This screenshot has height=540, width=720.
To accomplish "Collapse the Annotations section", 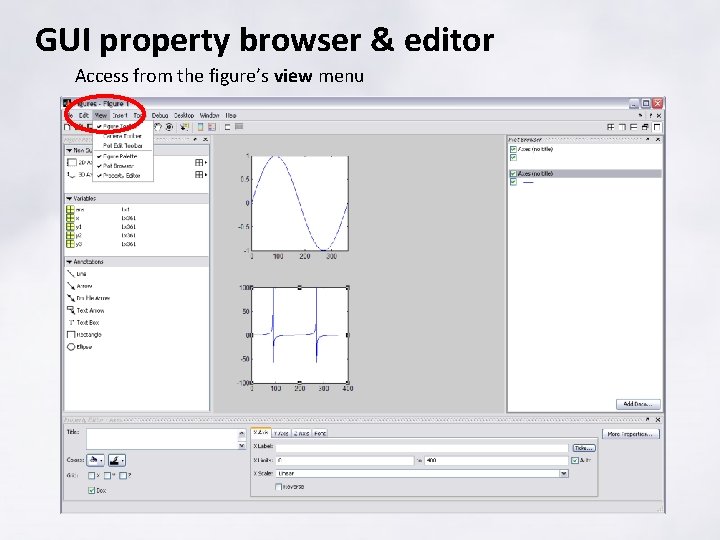I will (69, 262).
